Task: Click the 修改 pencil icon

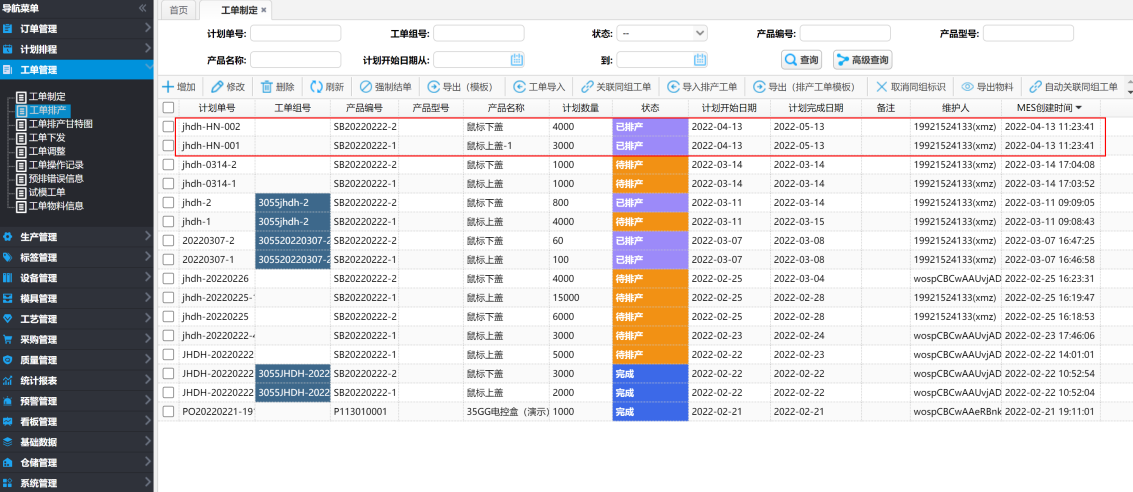Action: (217, 87)
